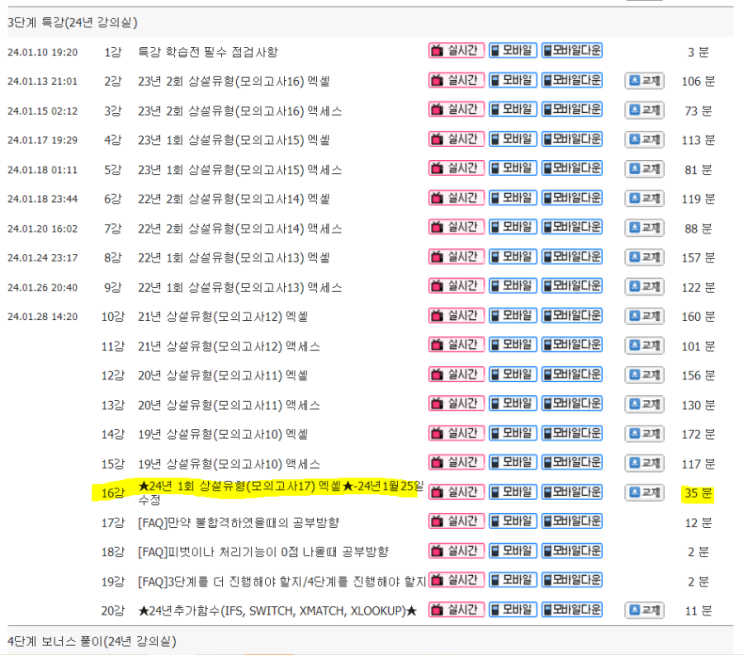Open lecture title 특강 학습전 필수 점검사항
Screen dimensions: 743x655
point(208,52)
